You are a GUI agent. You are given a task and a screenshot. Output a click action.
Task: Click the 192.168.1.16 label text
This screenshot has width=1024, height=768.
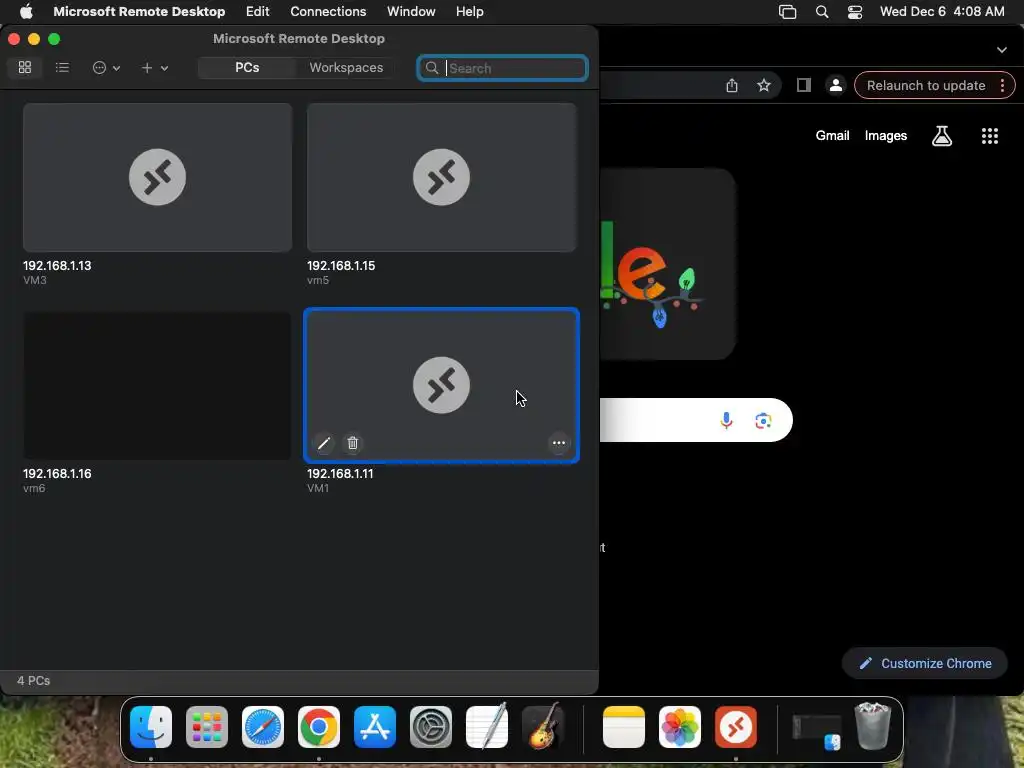57,473
